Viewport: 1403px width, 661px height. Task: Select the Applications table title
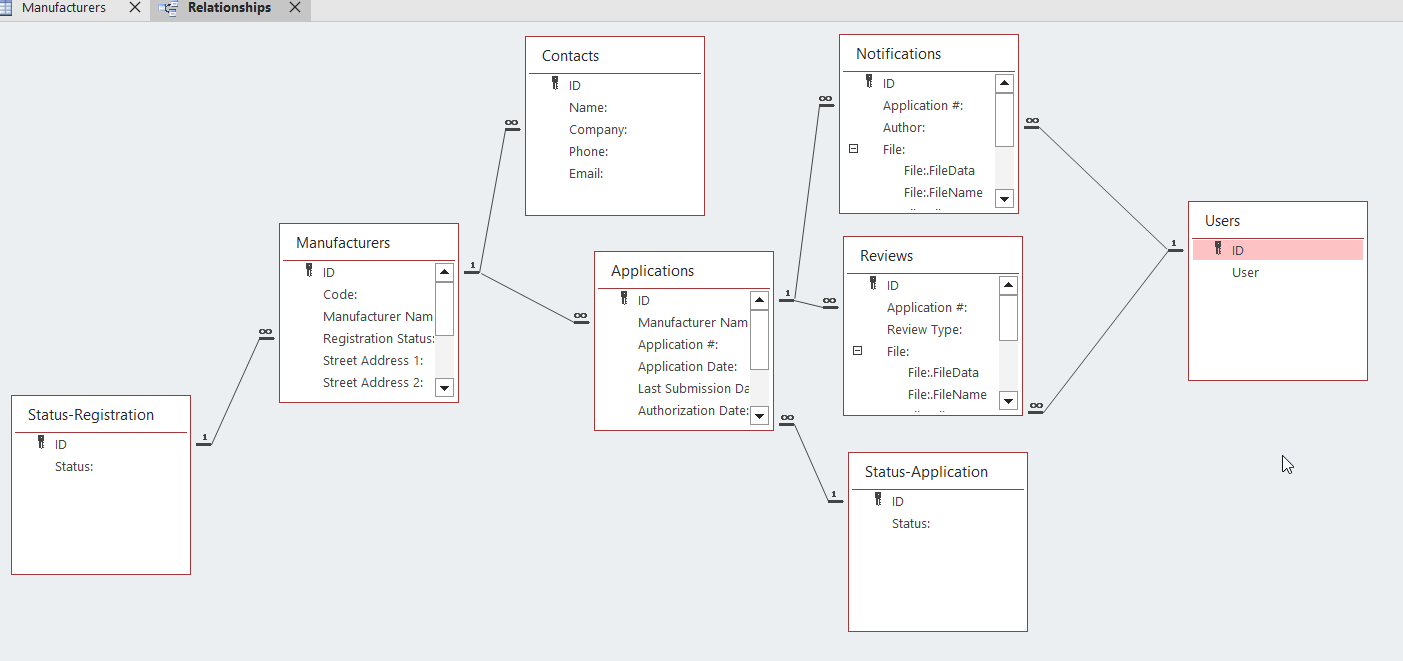653,271
